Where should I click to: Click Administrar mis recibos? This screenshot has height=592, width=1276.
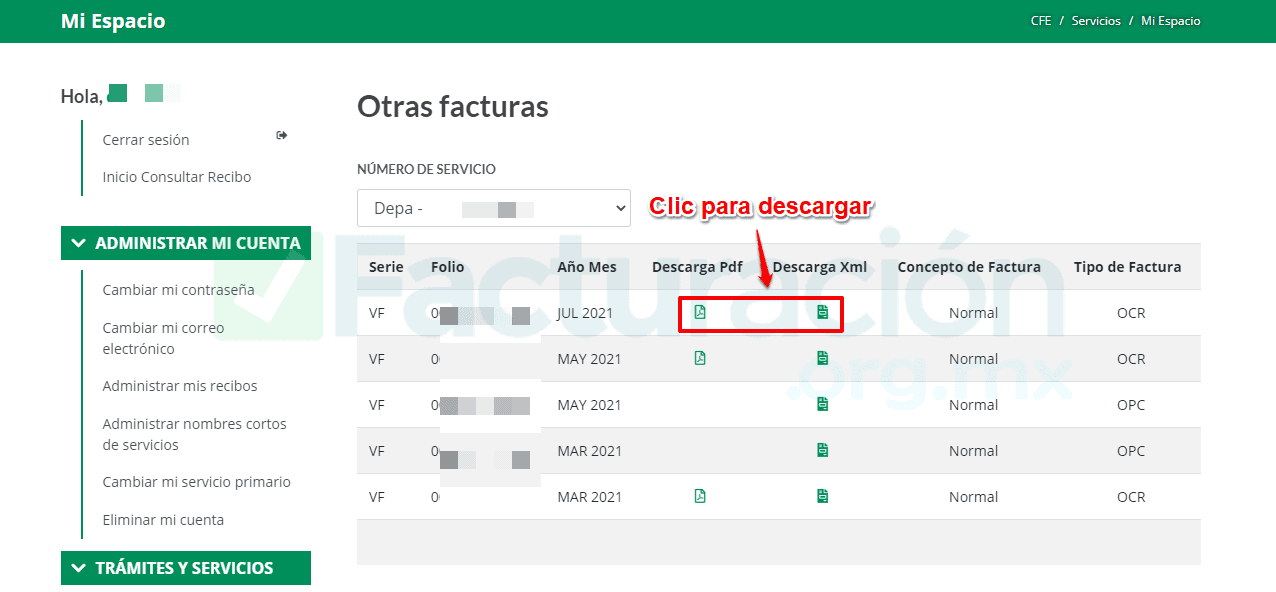[x=180, y=385]
